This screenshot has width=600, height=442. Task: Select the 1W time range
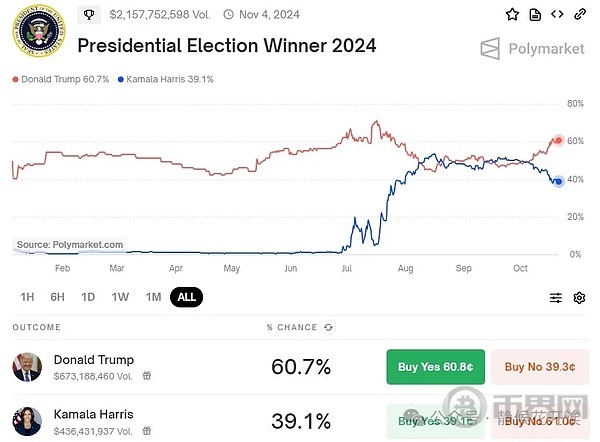click(120, 297)
